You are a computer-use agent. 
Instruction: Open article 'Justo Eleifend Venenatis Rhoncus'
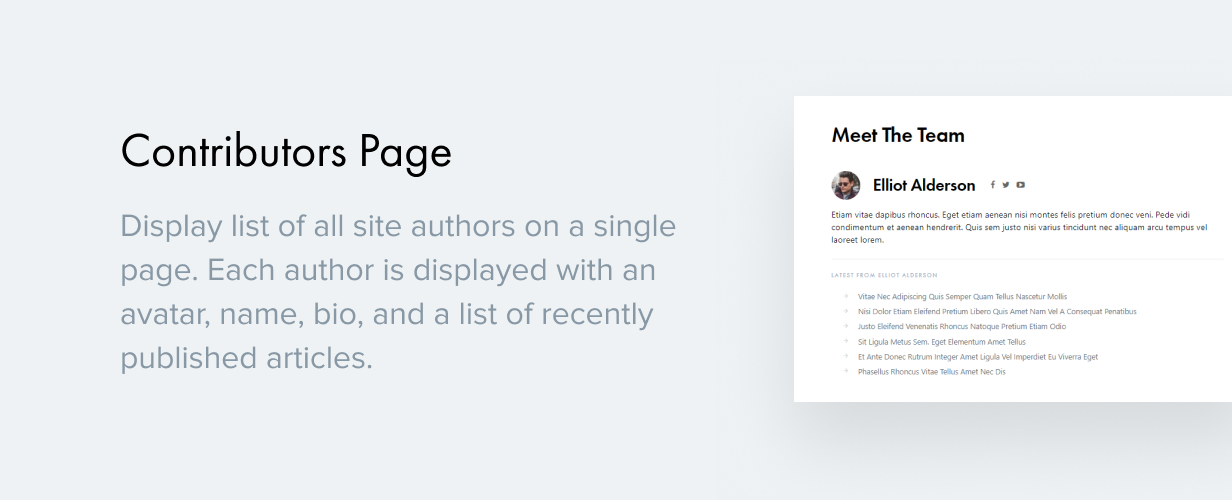(962, 327)
